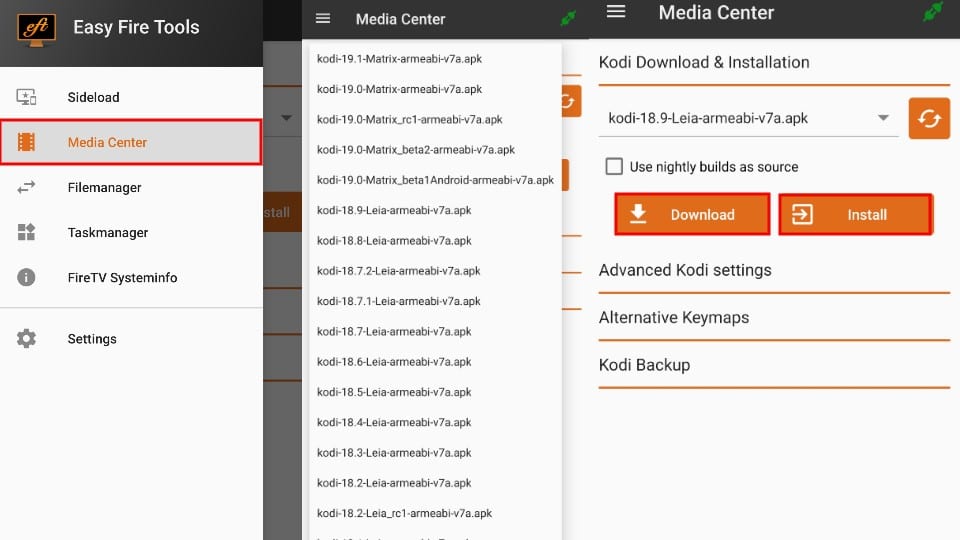Viewport: 960px width, 540px height.
Task: Click green connection plug icon in middle panel
Action: (x=568, y=18)
